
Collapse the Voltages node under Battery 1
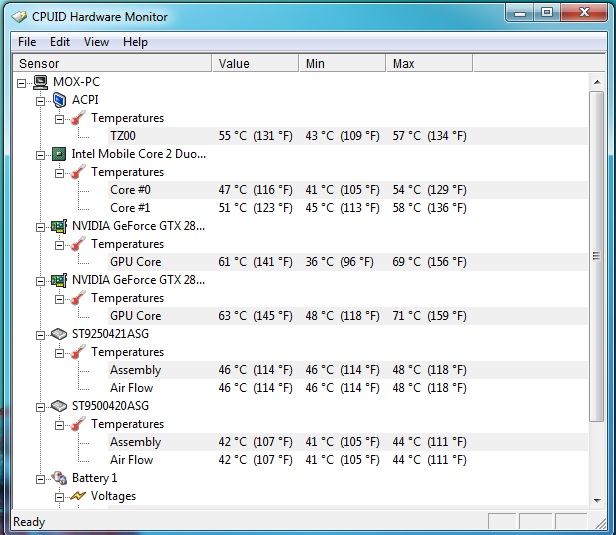59,497
